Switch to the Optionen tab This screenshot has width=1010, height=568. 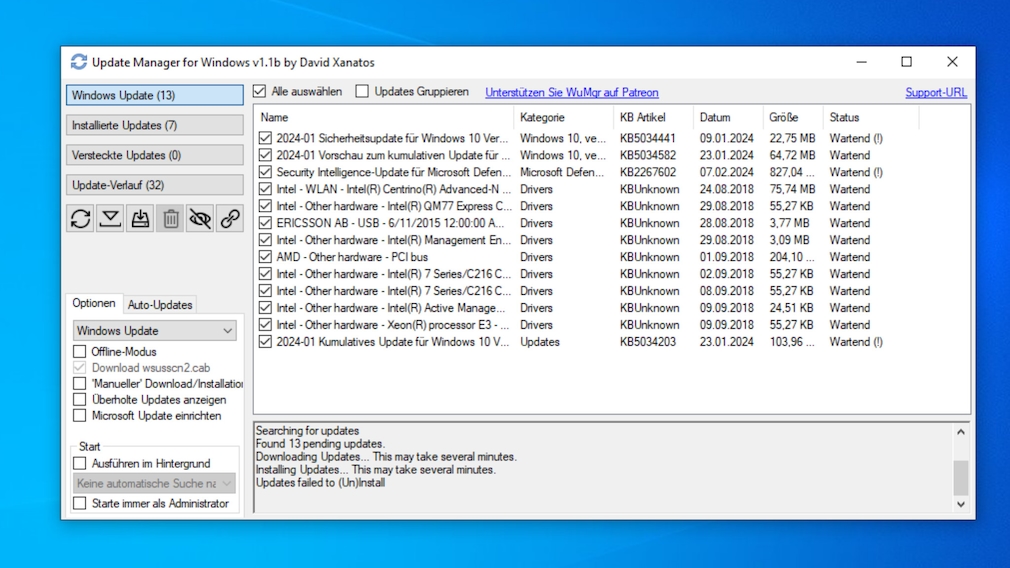pos(94,303)
